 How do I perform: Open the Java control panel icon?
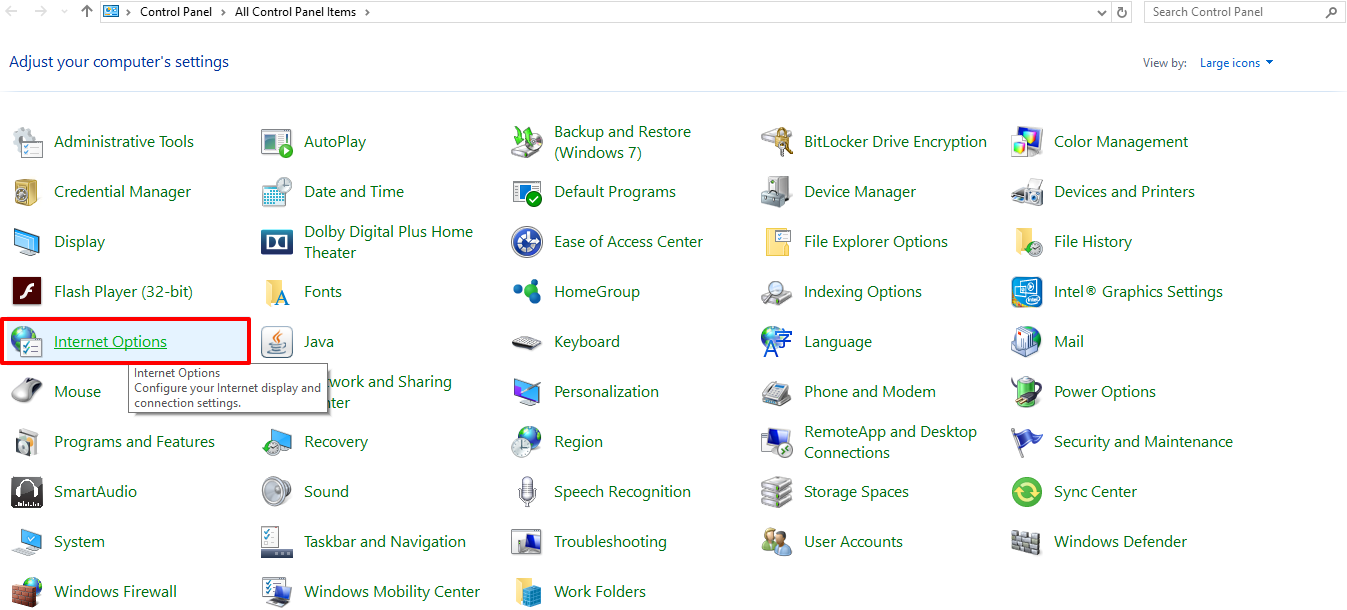pyautogui.click(x=277, y=342)
